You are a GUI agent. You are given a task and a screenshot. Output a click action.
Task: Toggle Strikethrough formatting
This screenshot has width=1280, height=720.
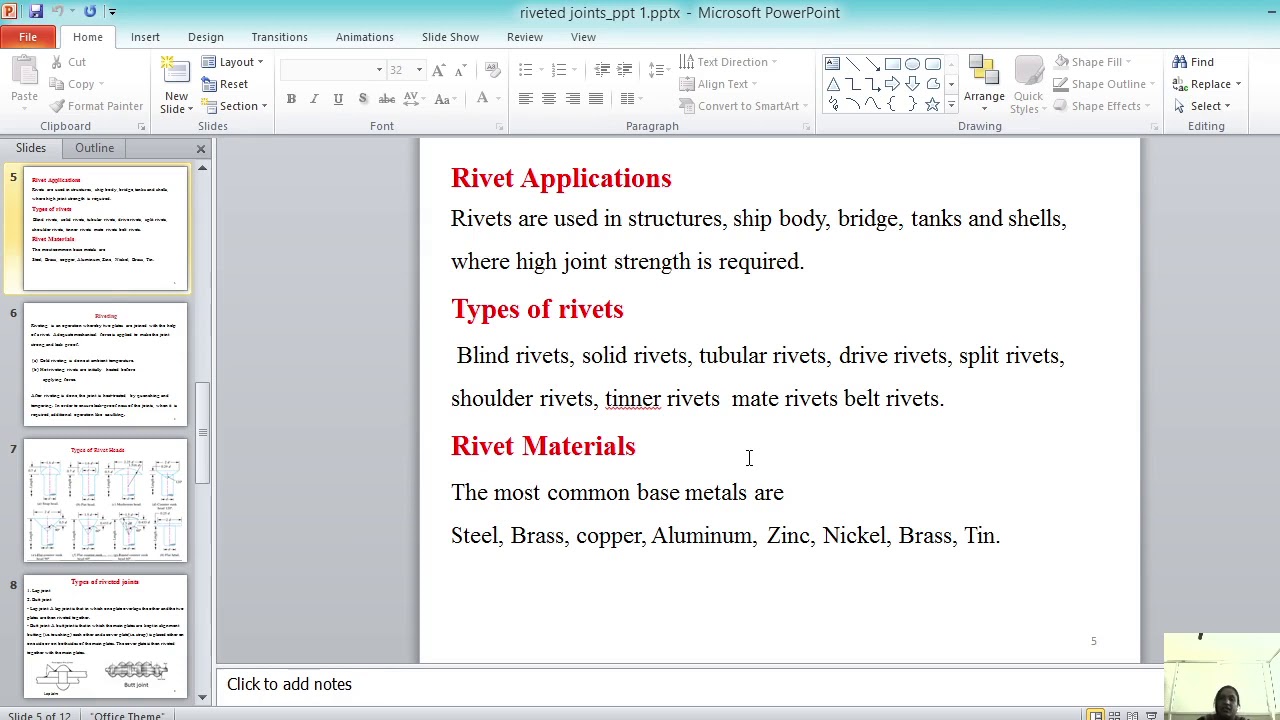click(x=386, y=99)
